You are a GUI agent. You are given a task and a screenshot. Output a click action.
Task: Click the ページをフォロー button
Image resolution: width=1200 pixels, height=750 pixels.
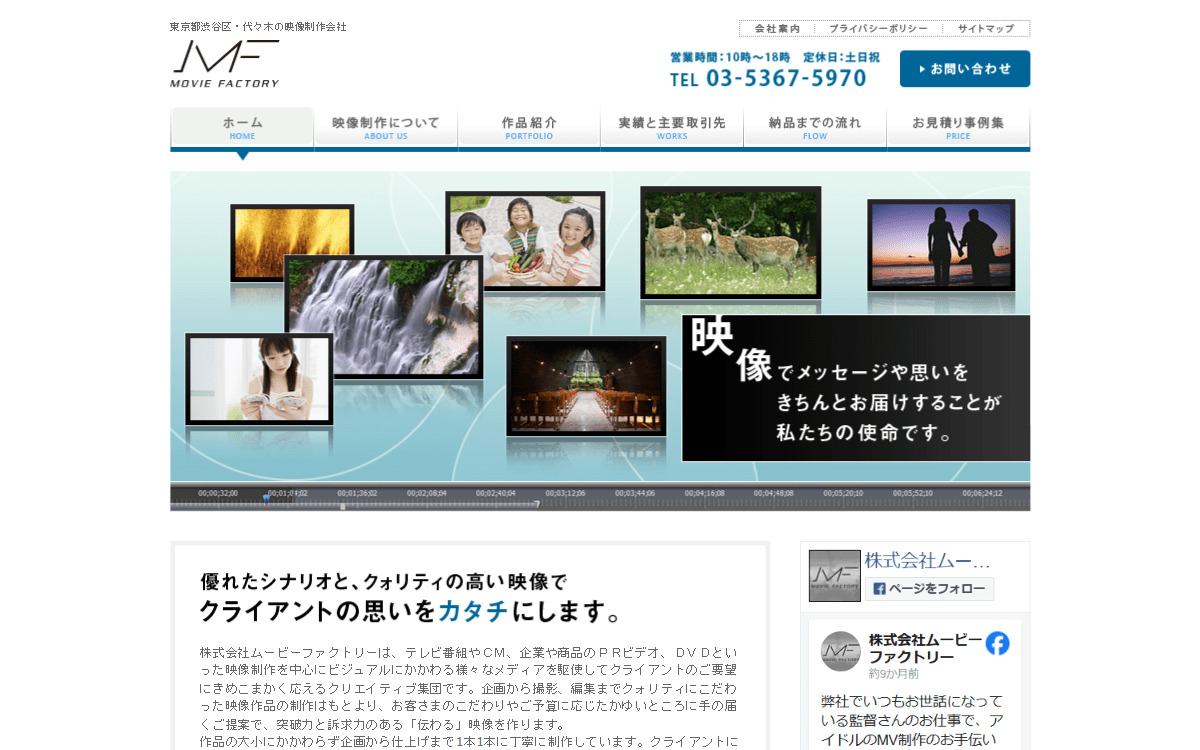point(929,589)
